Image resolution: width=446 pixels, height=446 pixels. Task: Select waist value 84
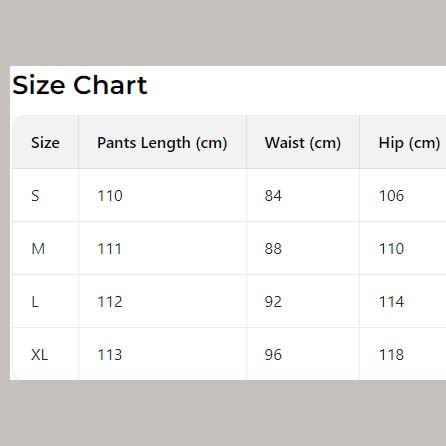click(x=273, y=196)
